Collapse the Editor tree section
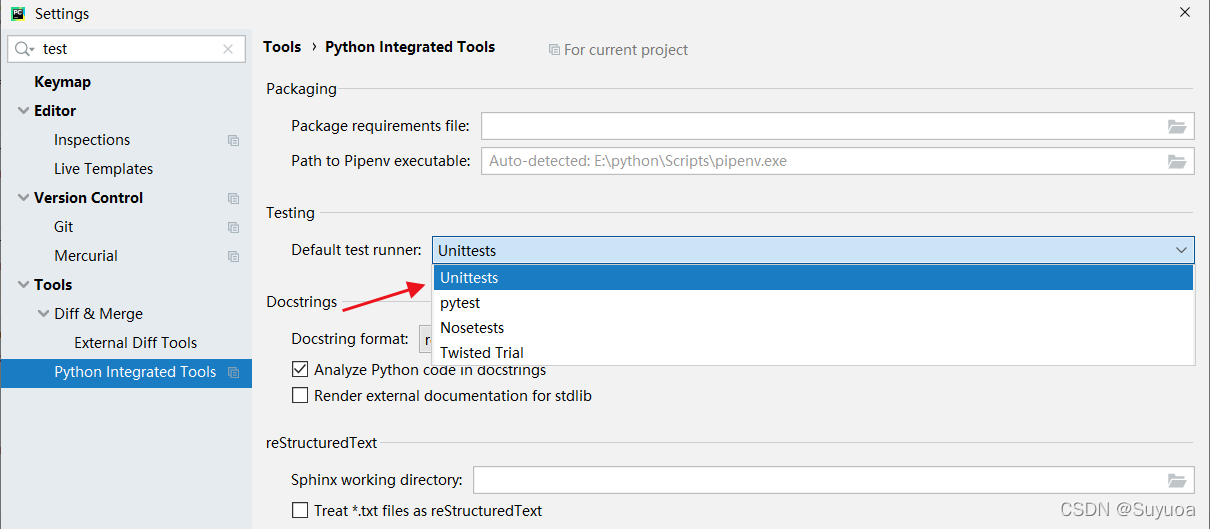1210x529 pixels. tap(23, 111)
